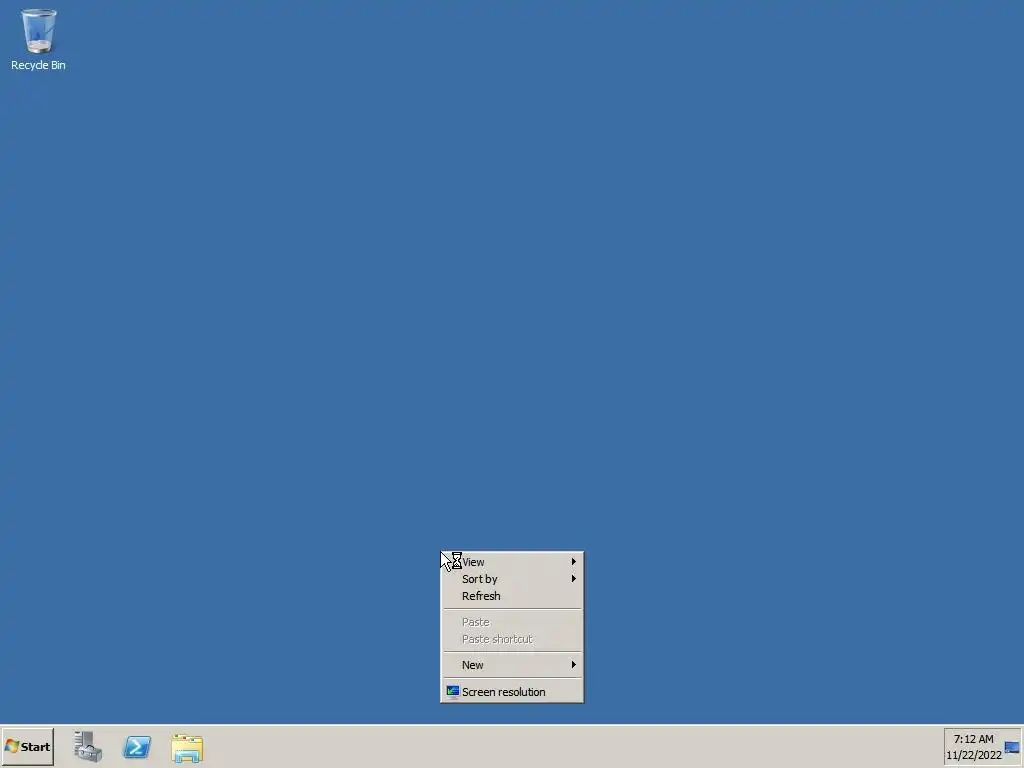Viewport: 1024px width, 768px height.
Task: Click the 7:12 AM clock
Action: click(973, 739)
